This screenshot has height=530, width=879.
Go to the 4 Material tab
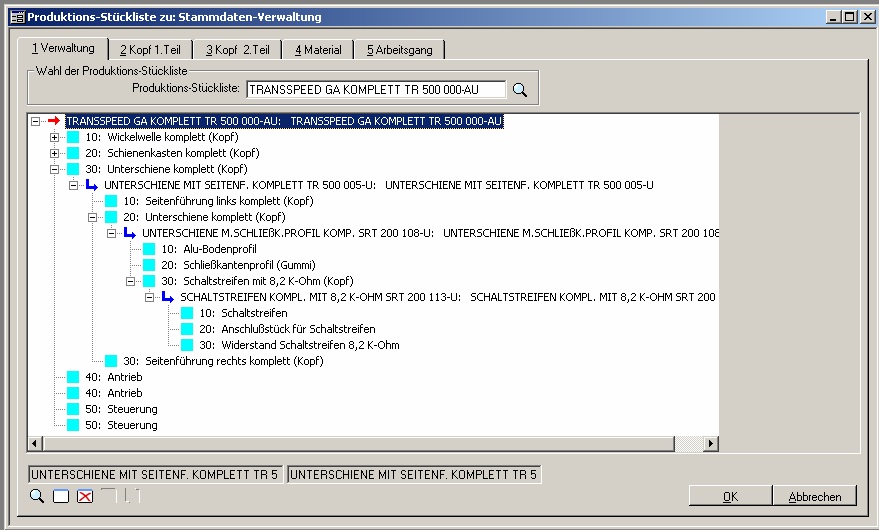(318, 50)
